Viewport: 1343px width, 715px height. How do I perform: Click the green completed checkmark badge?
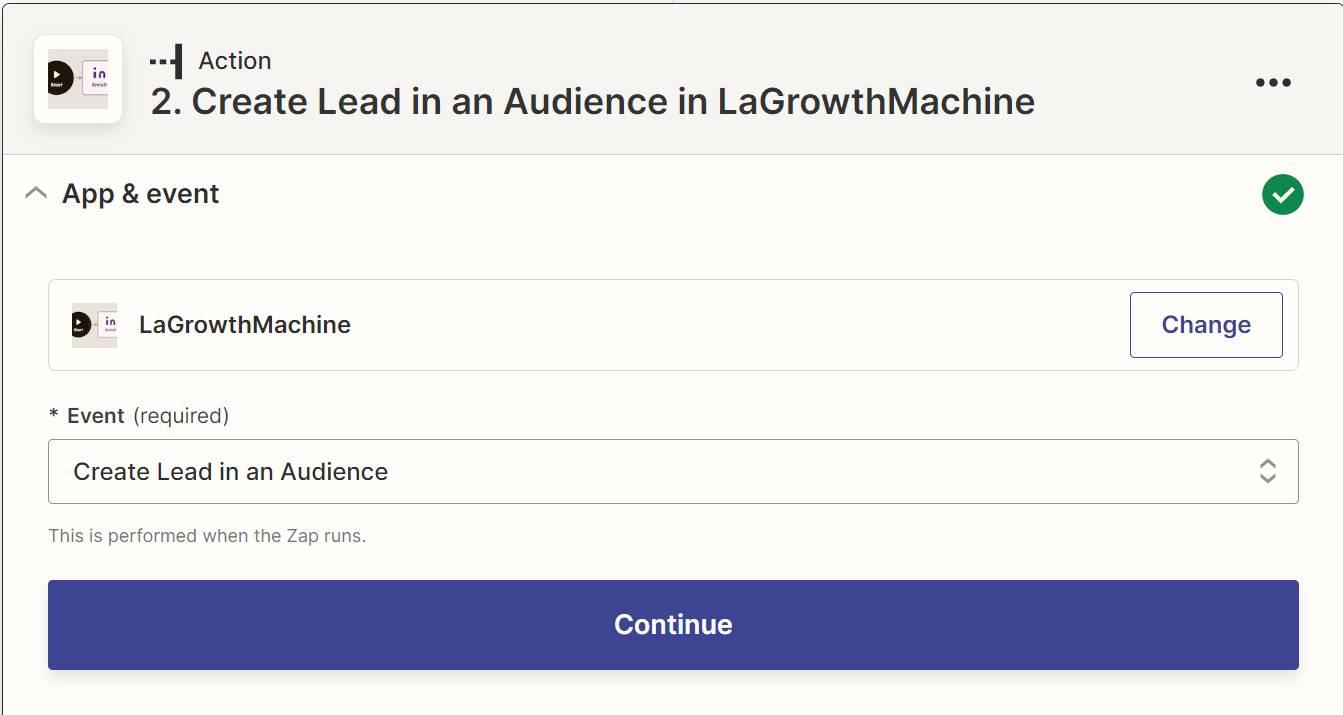pyautogui.click(x=1282, y=194)
